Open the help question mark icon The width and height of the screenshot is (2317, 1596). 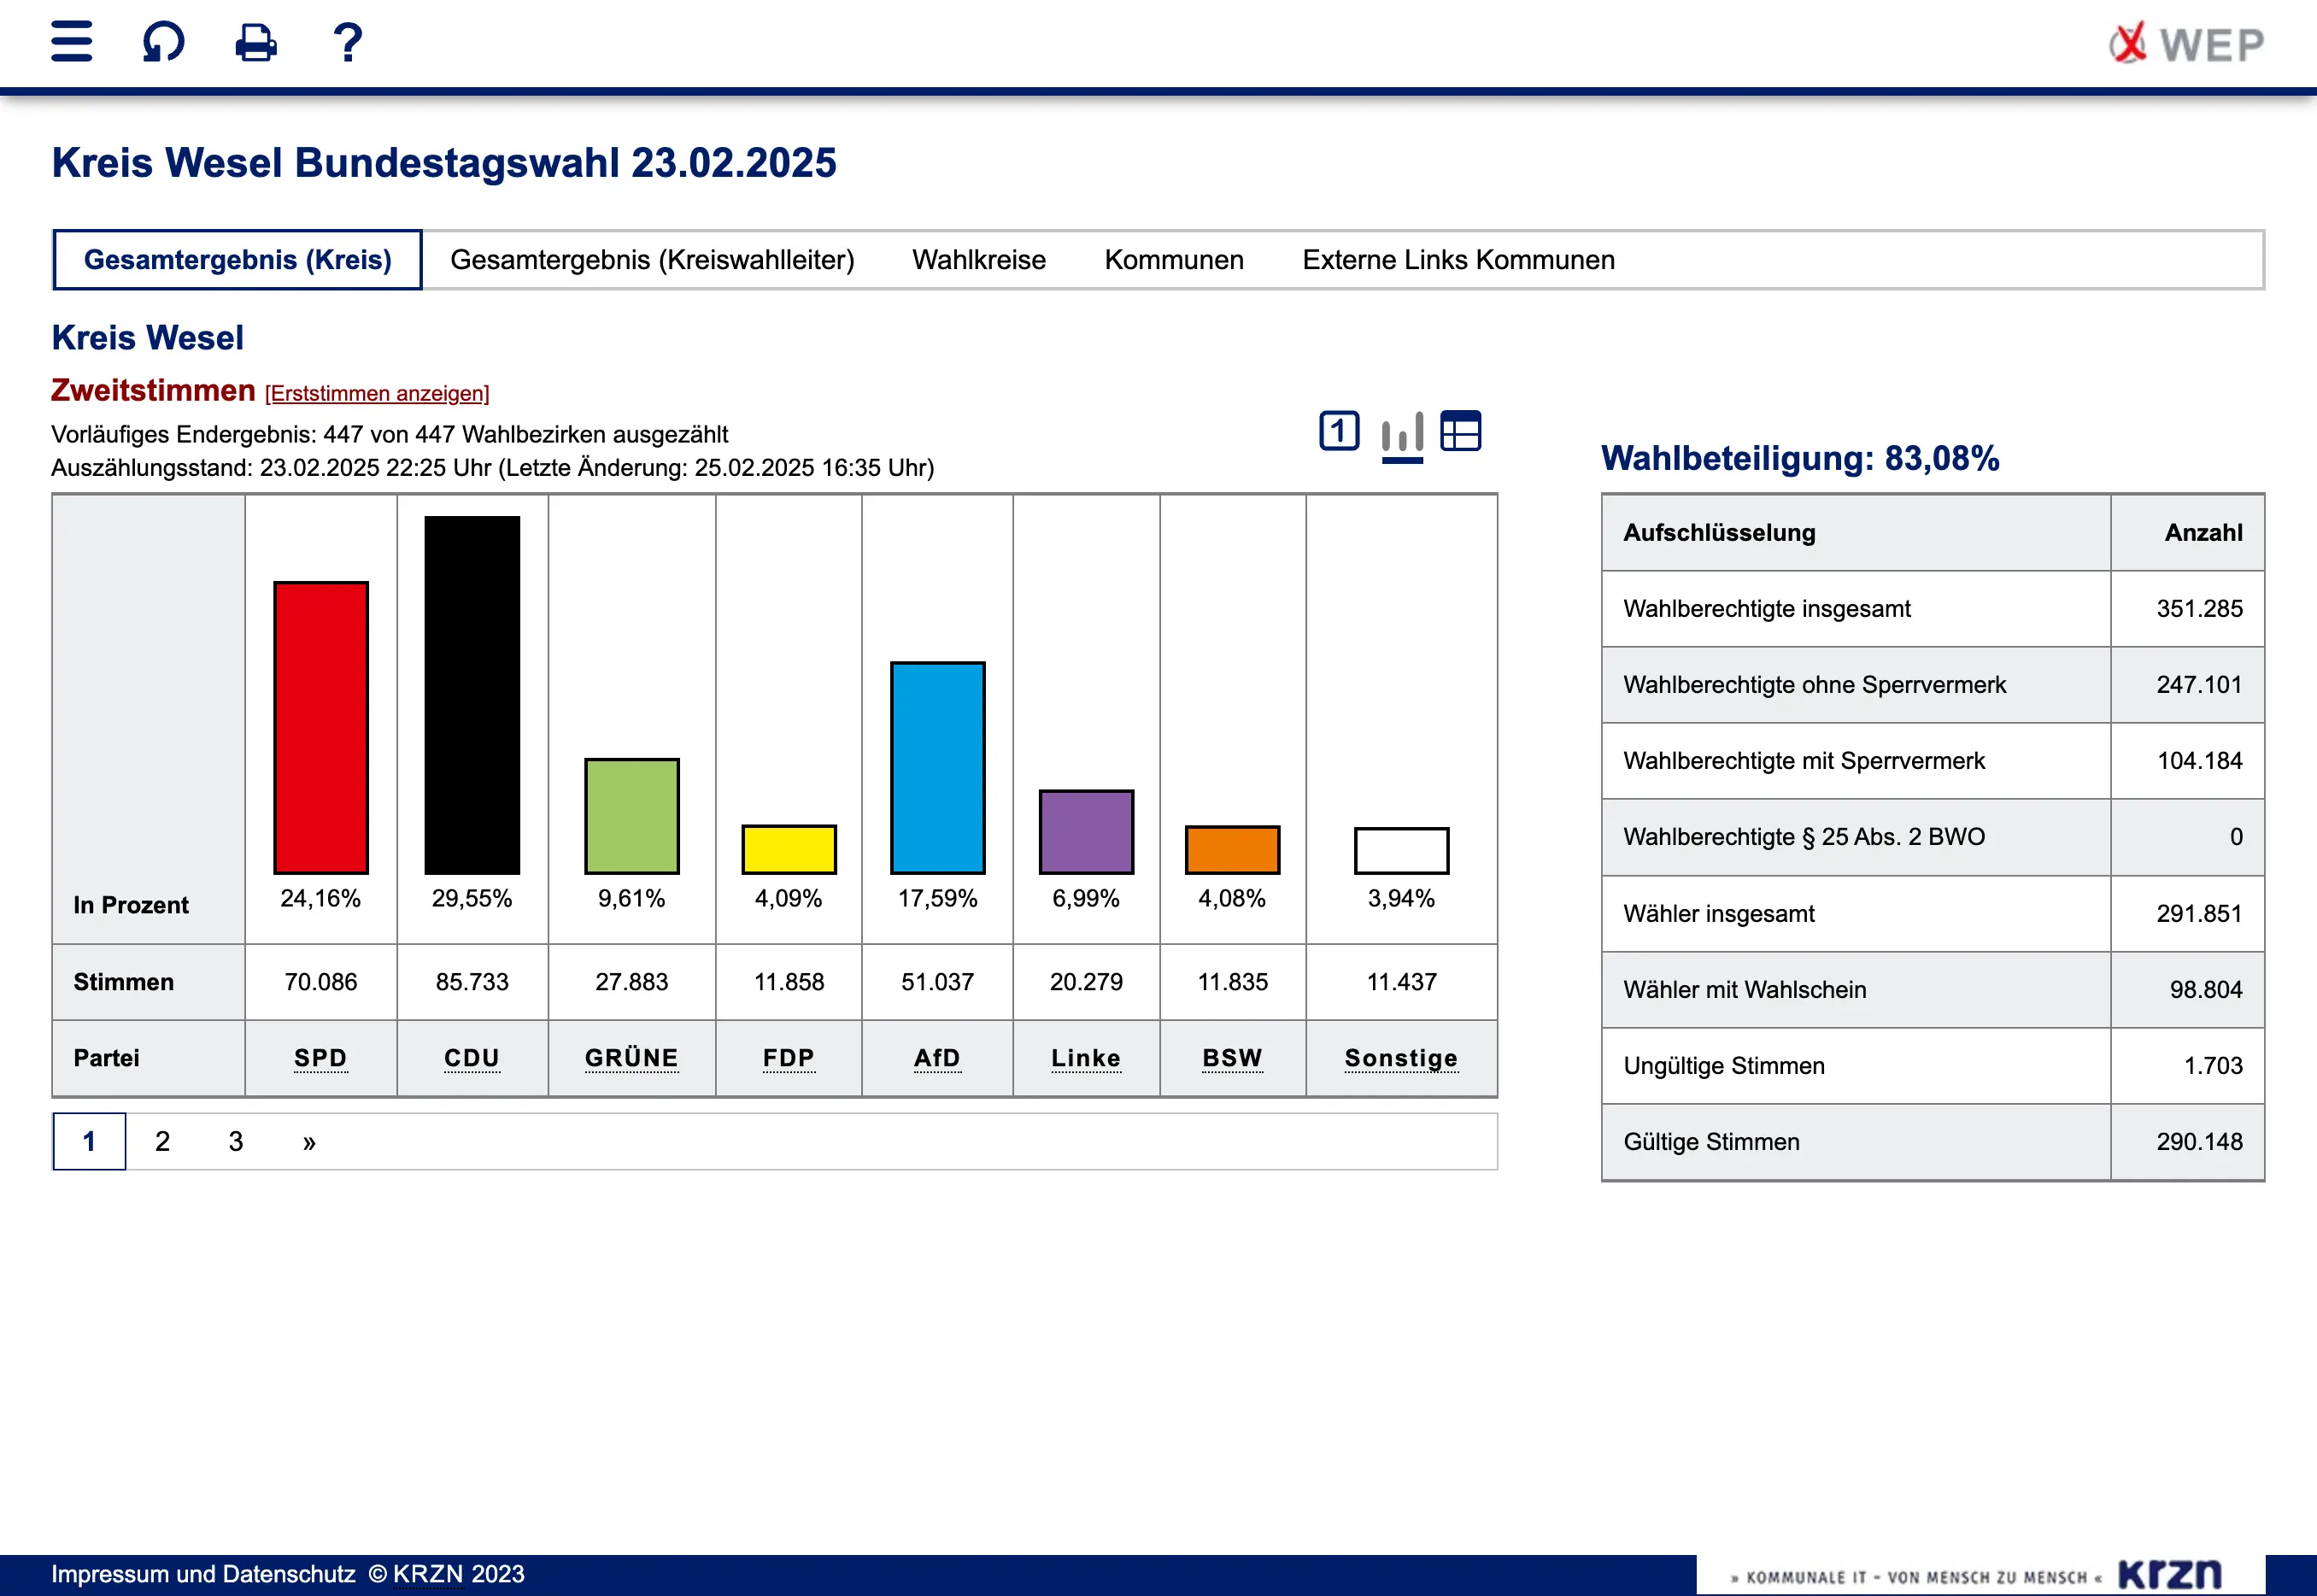pyautogui.click(x=347, y=42)
